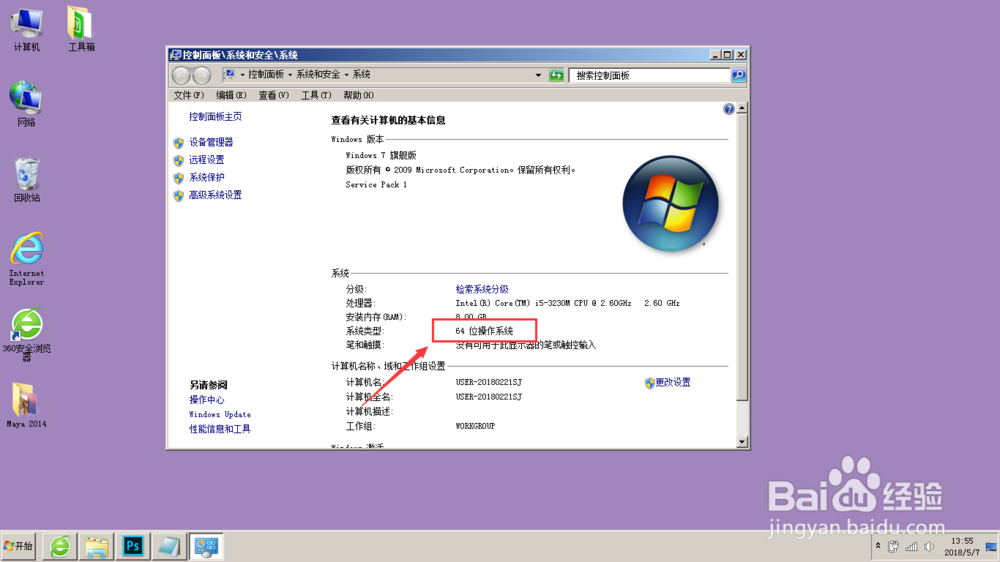Screen dimensions: 1000x562
Task: Launch Internet Explorer from desktop
Action: [x=26, y=258]
